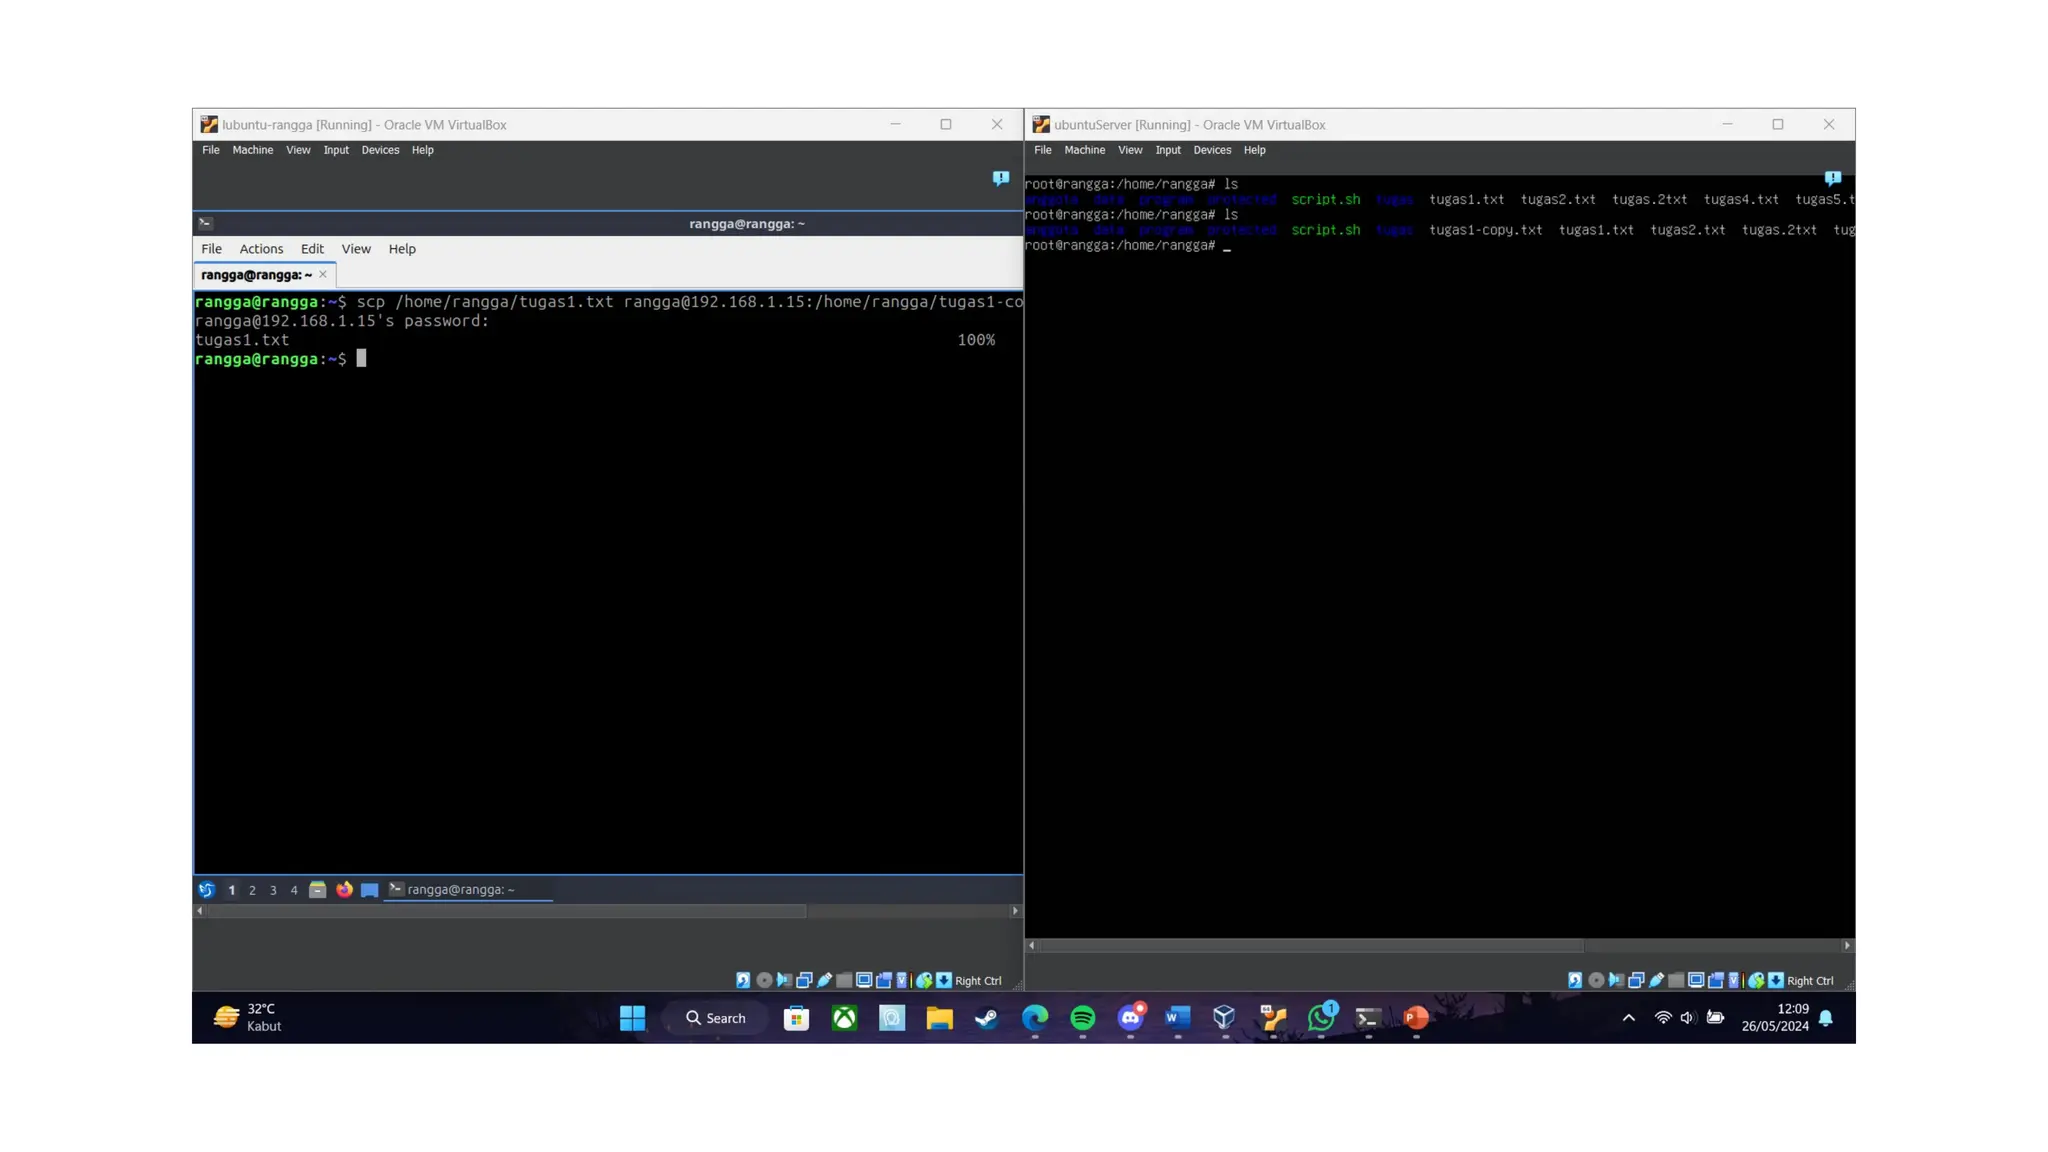
Task: Open file manager icon in Lubuntu panel
Action: [x=317, y=889]
